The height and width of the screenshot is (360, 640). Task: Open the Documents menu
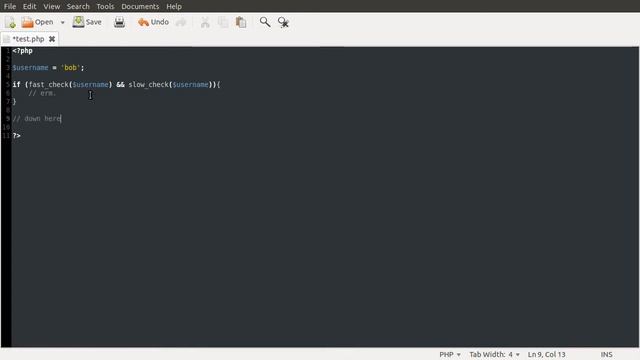[140, 7]
